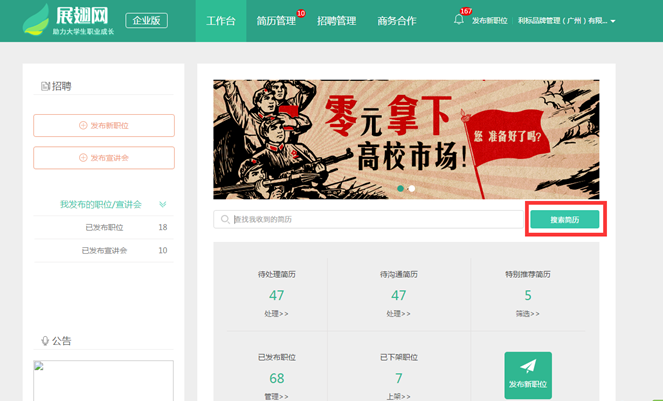Image resolution: width=665 pixels, height=401 pixels.
Task: Click 处理>> under 待处理简历
Action: tap(277, 314)
